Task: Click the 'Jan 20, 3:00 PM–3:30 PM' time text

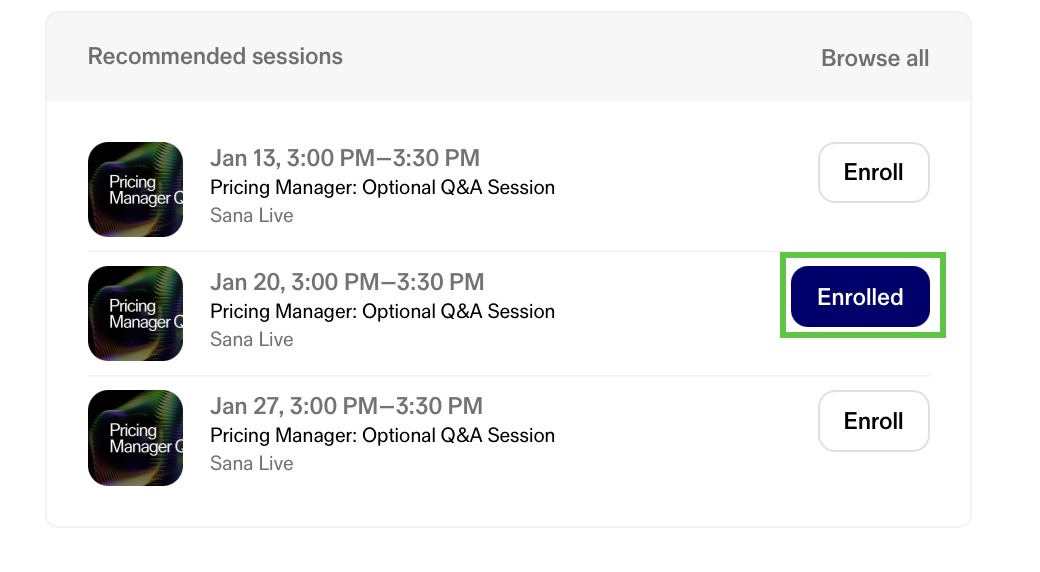Action: coord(346,282)
